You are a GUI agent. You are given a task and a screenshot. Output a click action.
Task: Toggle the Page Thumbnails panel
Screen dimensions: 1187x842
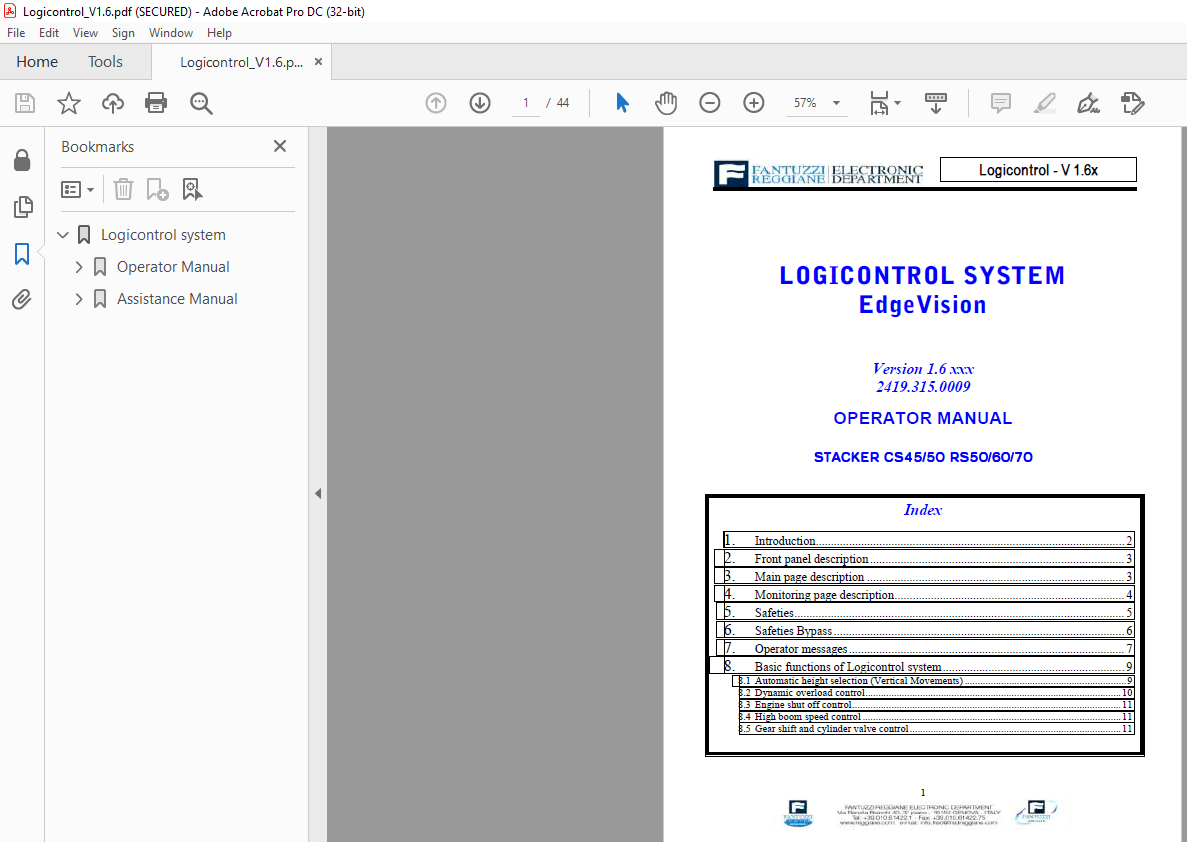click(21, 207)
